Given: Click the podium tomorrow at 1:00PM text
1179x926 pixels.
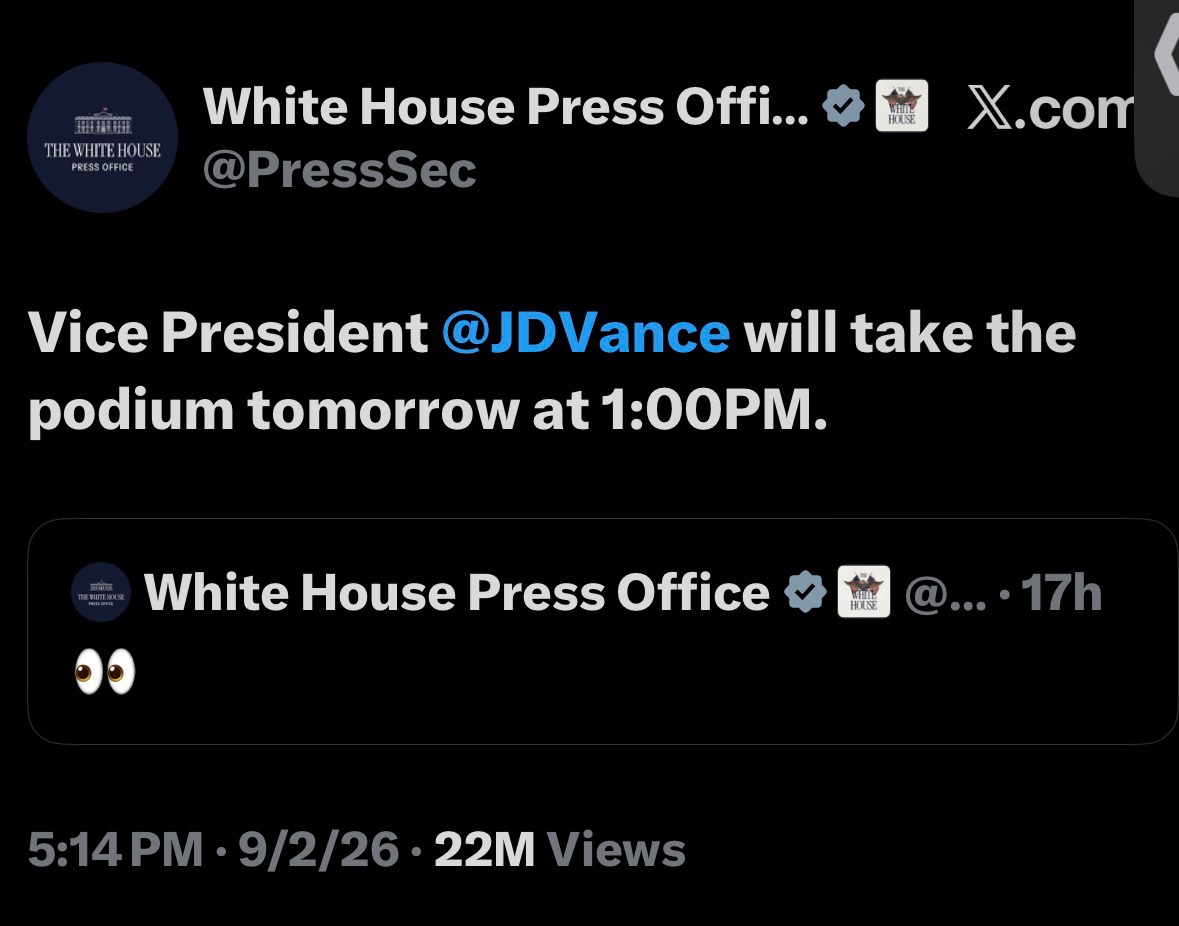Looking at the screenshot, I should [427, 410].
